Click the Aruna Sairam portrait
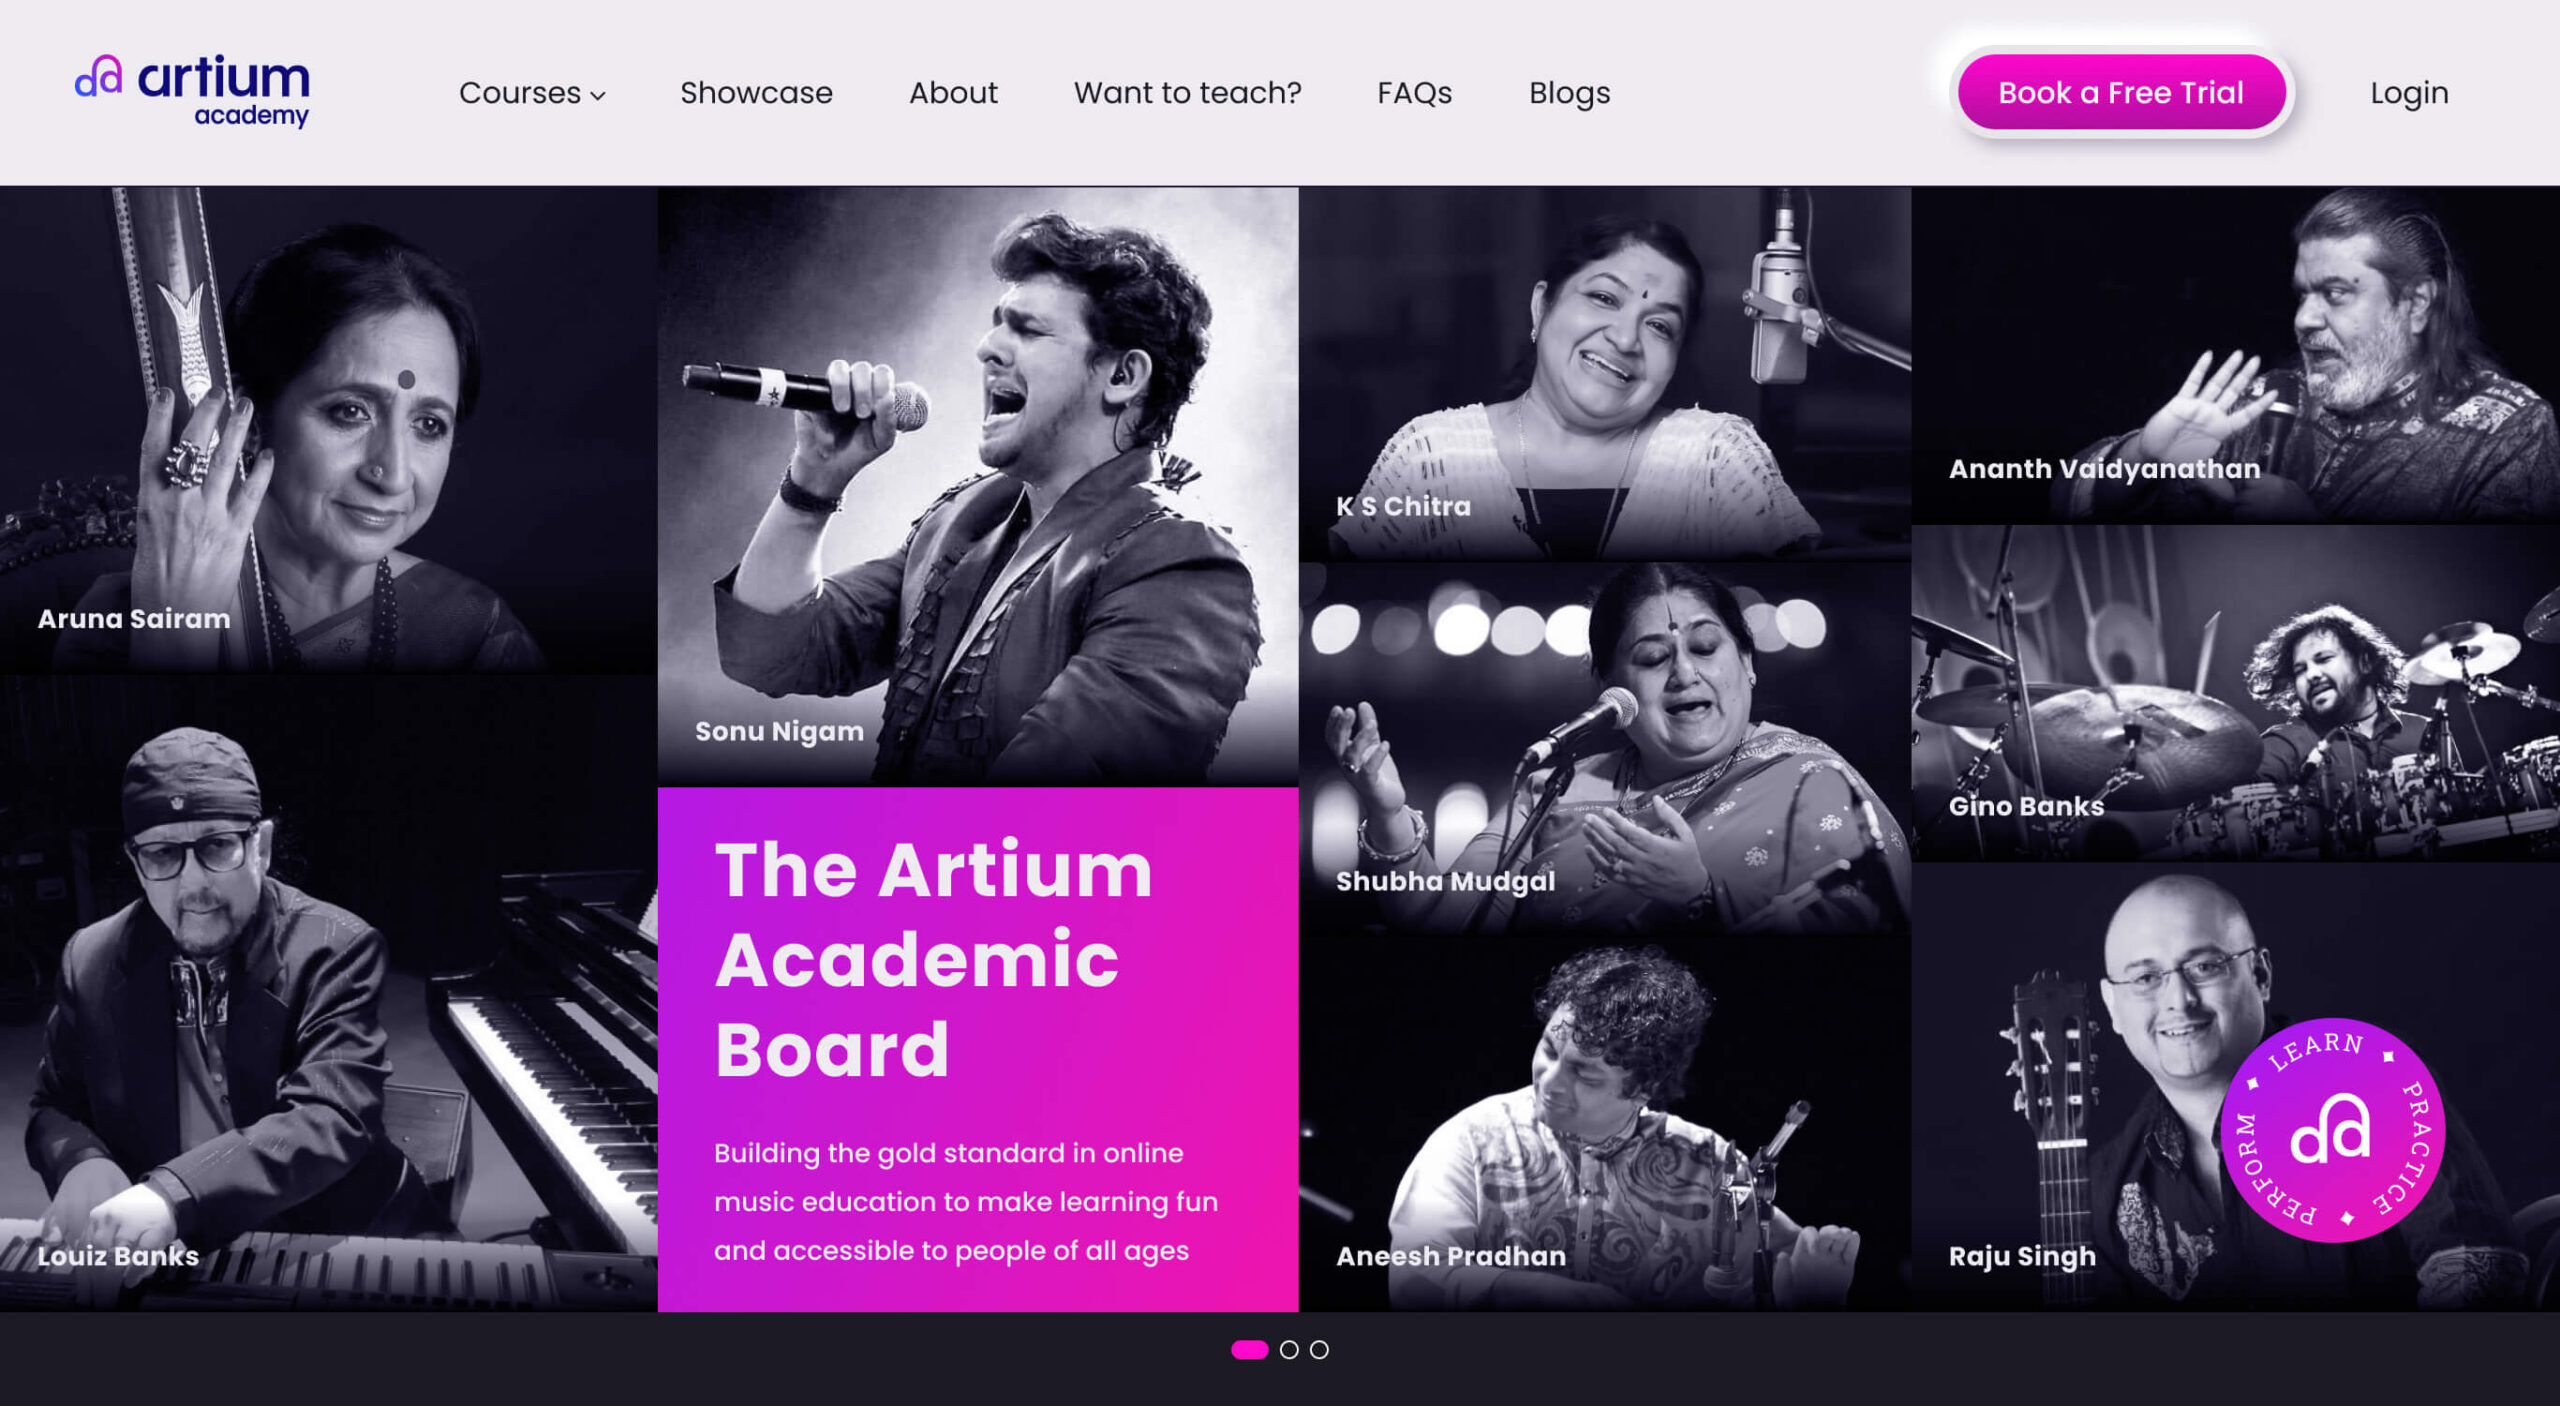Image resolution: width=2560 pixels, height=1406 pixels. (x=328, y=430)
